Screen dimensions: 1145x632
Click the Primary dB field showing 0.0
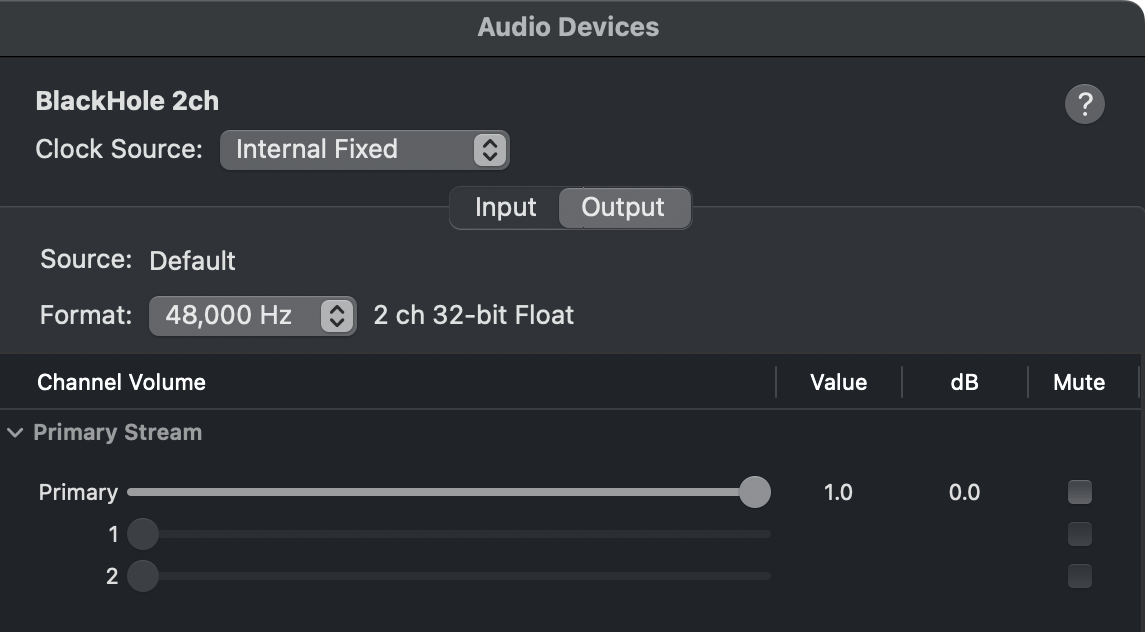[x=964, y=492]
